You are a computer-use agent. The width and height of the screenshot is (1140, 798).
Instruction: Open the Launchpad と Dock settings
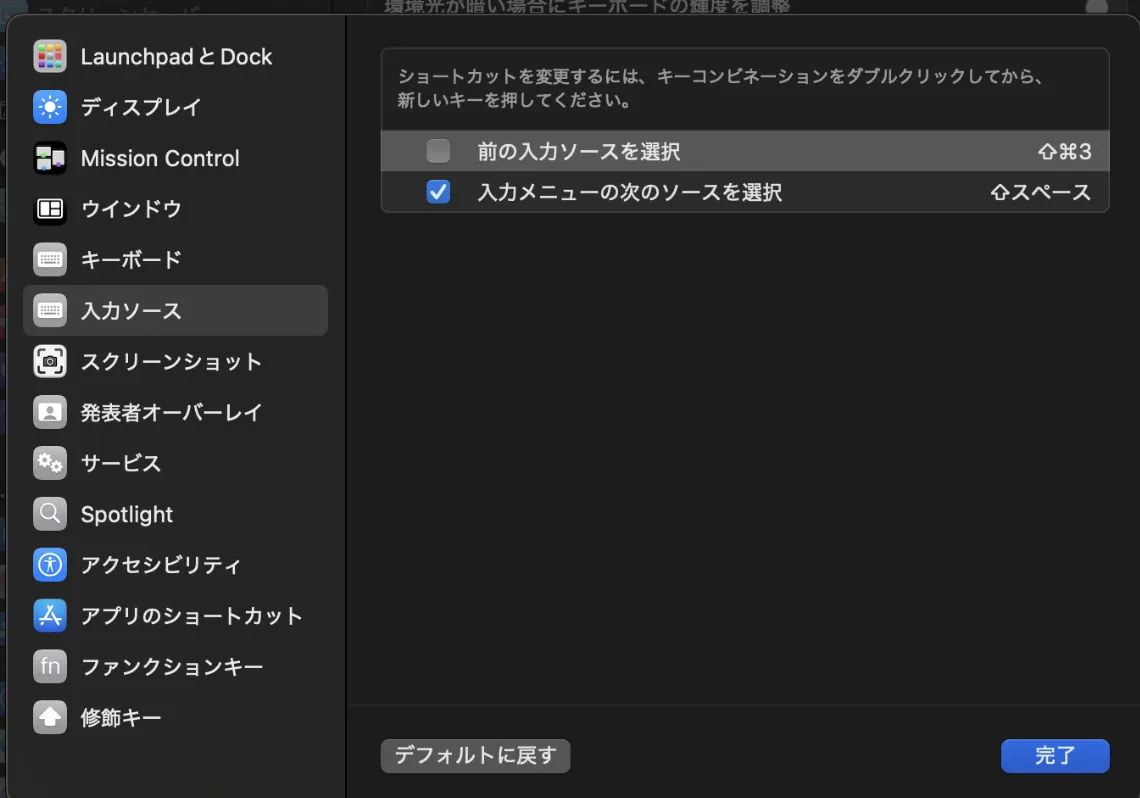click(48, 57)
